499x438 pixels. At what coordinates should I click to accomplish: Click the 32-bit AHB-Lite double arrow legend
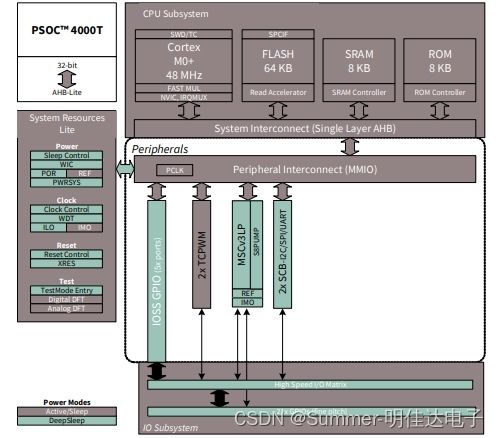click(x=67, y=79)
